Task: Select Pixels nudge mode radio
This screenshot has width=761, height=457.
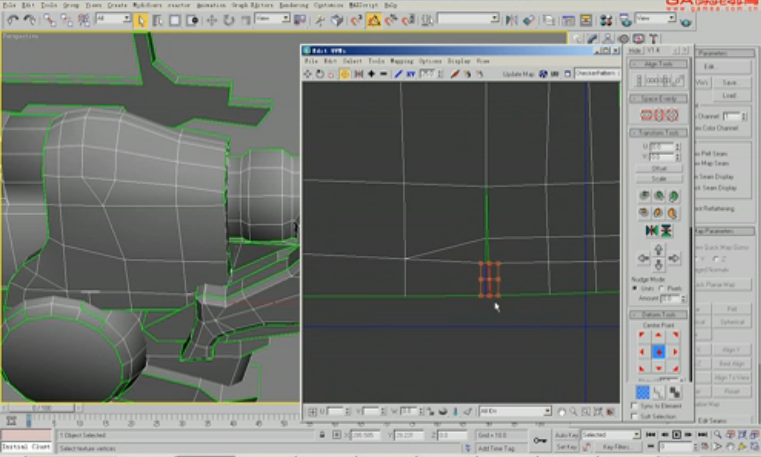Action: coord(662,288)
